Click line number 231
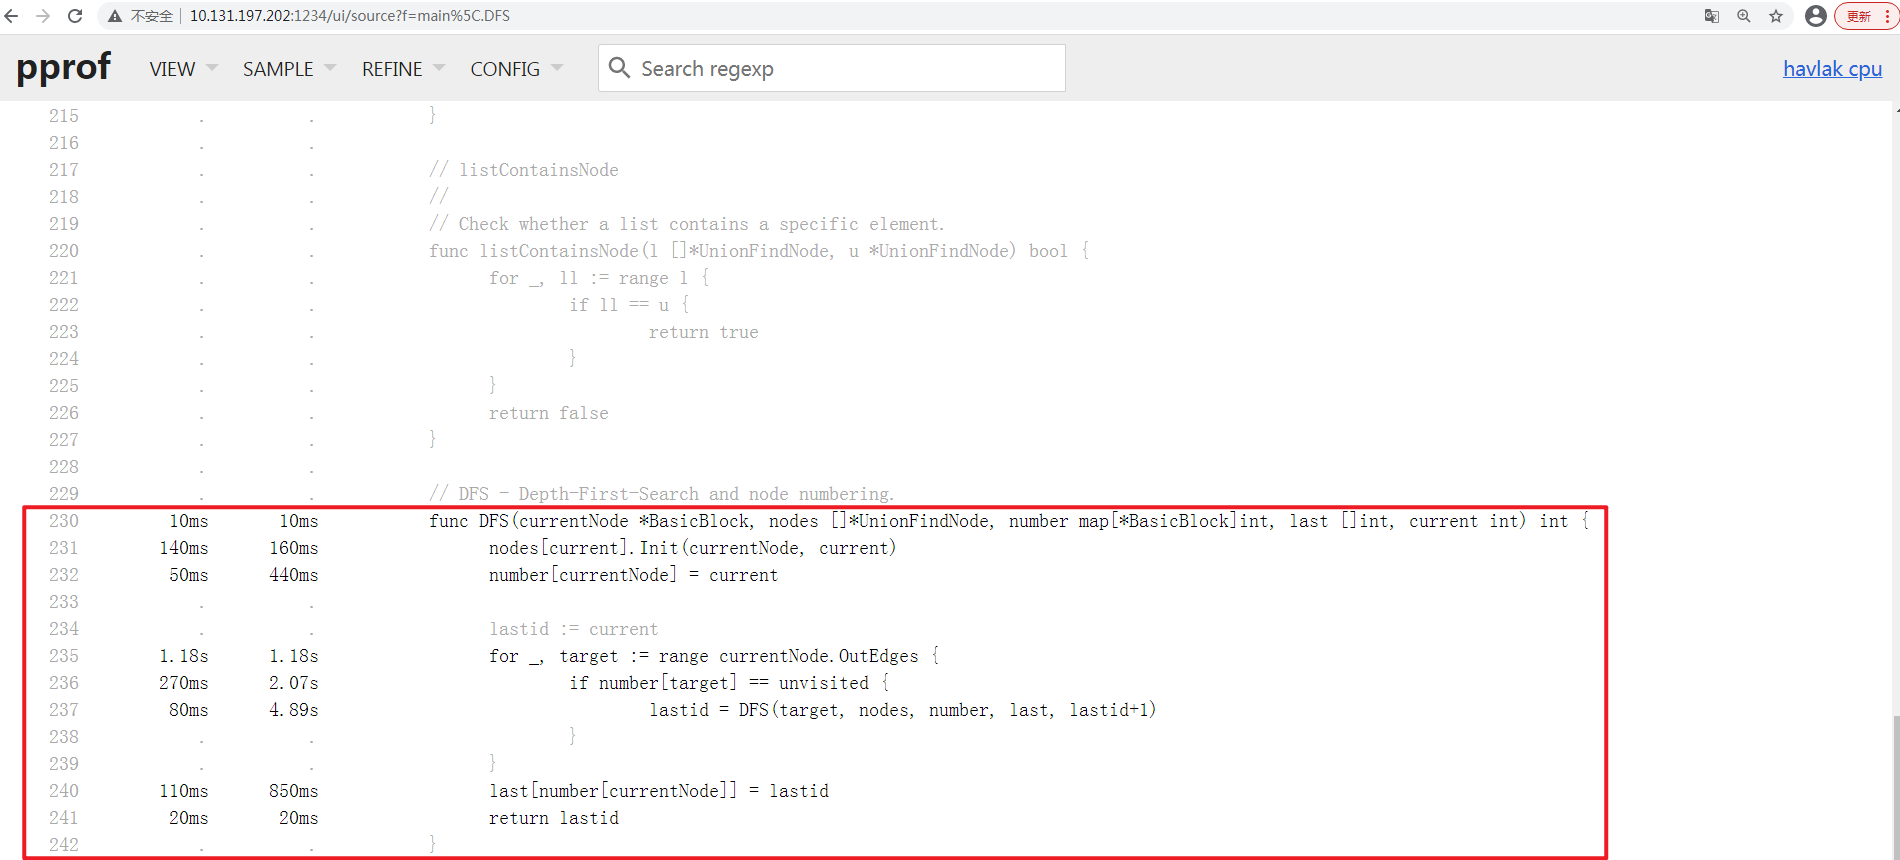 click(x=64, y=548)
